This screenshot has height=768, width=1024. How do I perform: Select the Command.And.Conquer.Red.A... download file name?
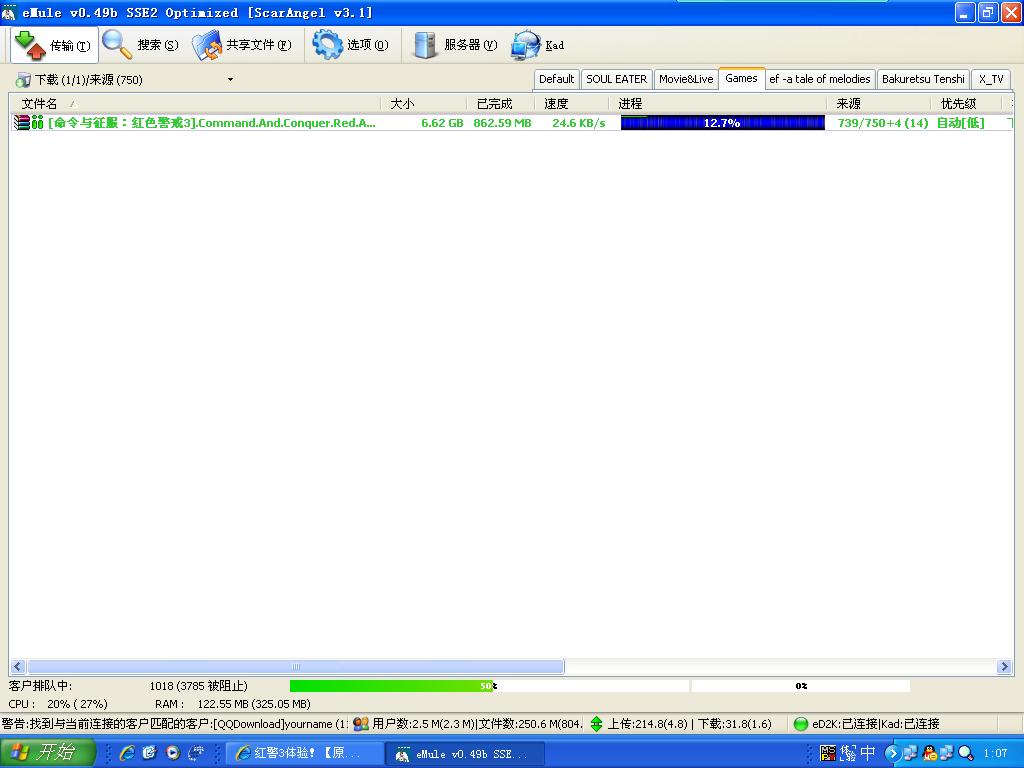(212, 123)
